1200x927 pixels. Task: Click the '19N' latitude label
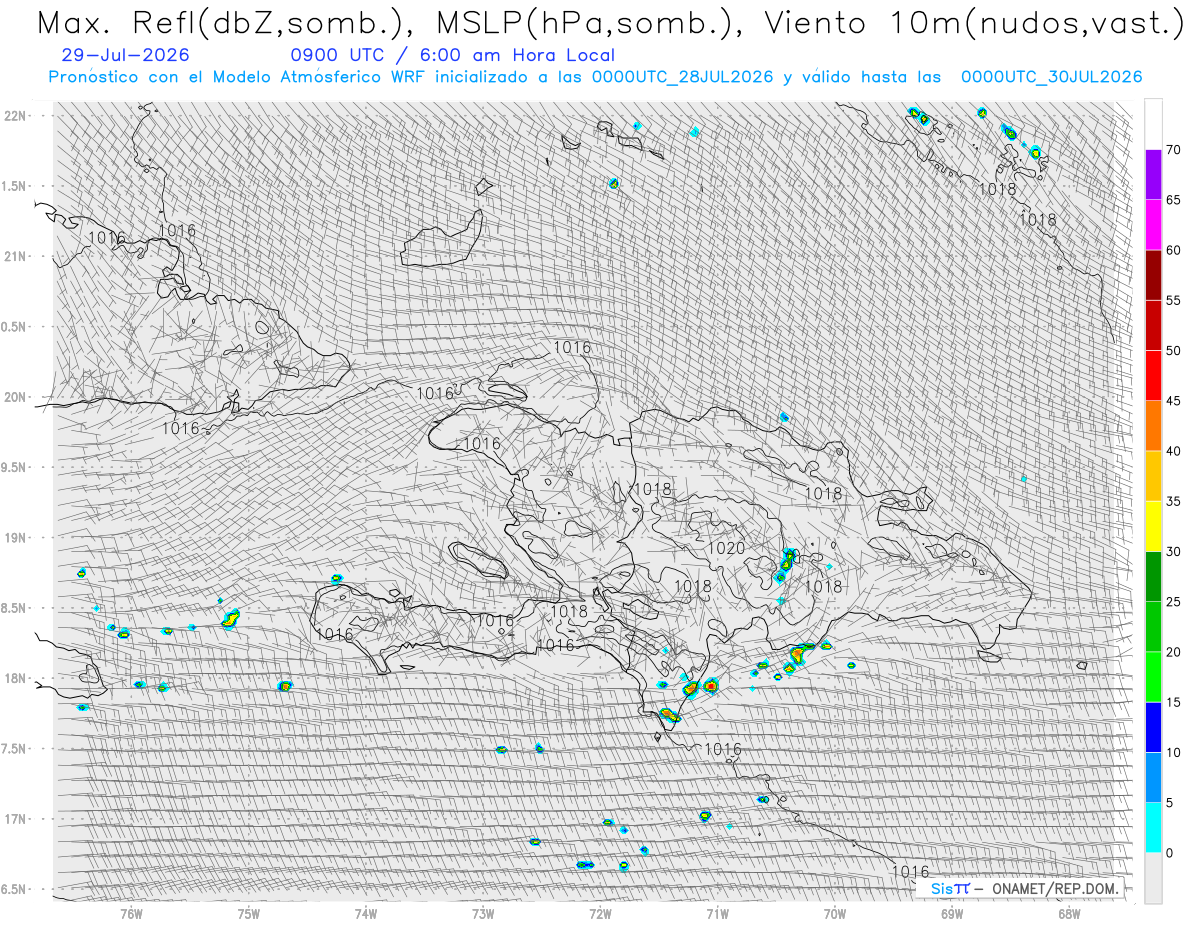14,538
